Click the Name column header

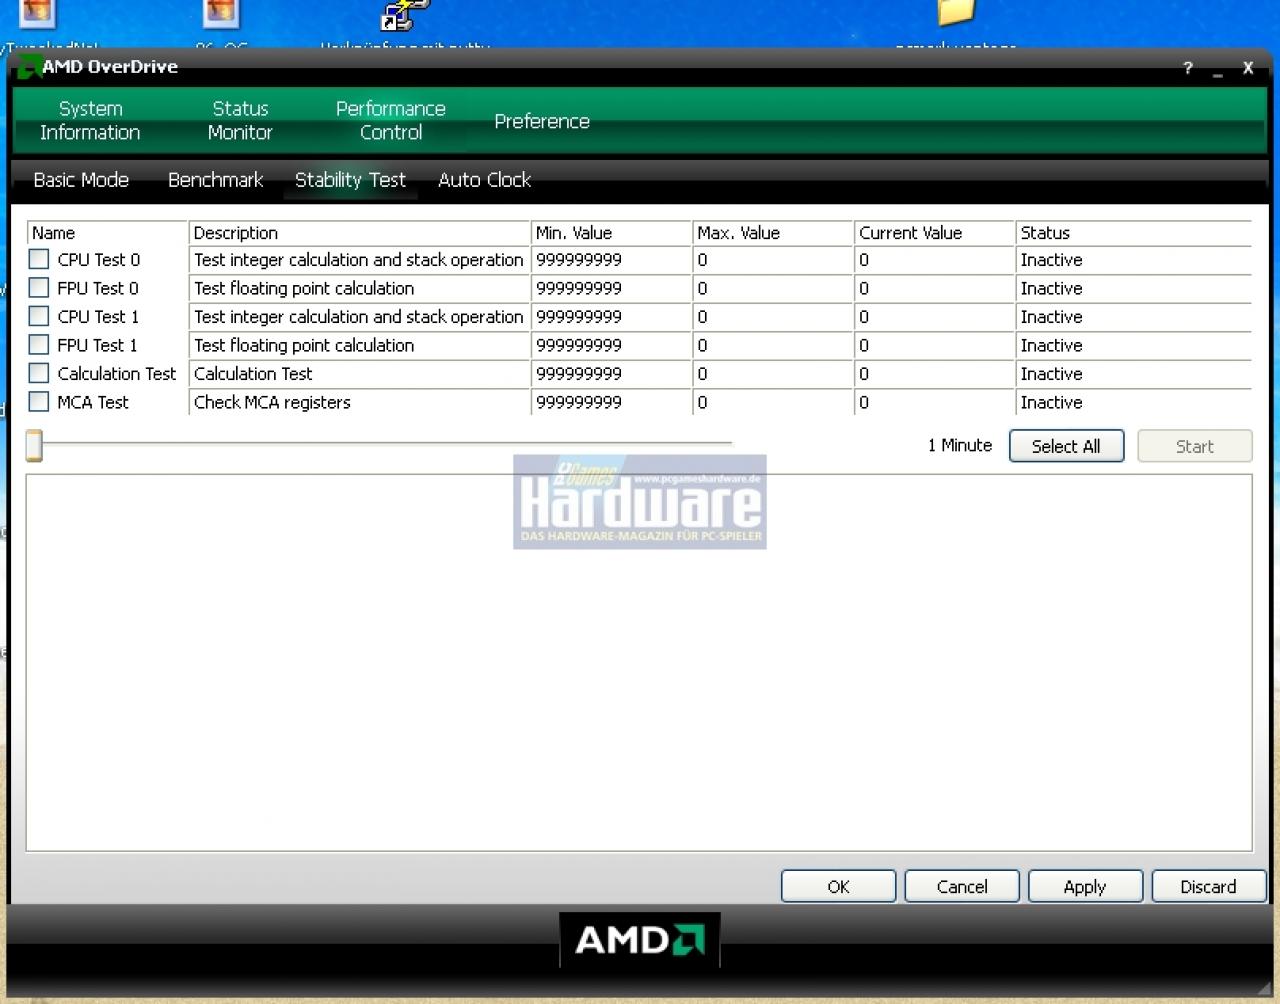pos(107,233)
